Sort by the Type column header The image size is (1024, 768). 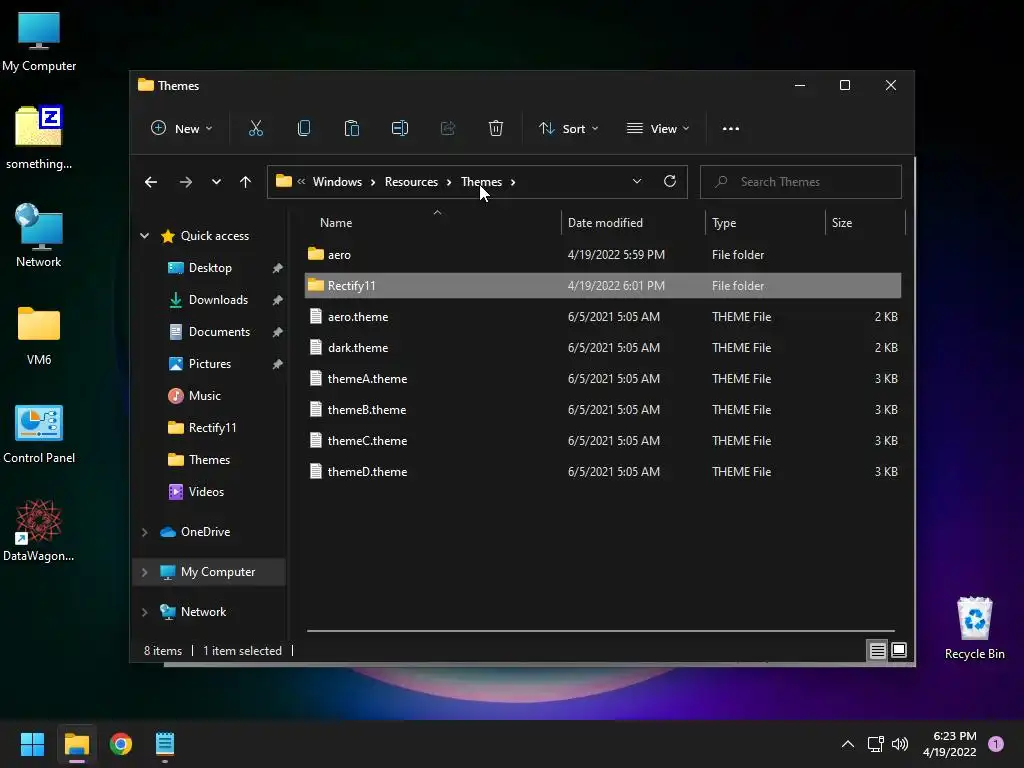pyautogui.click(x=765, y=223)
